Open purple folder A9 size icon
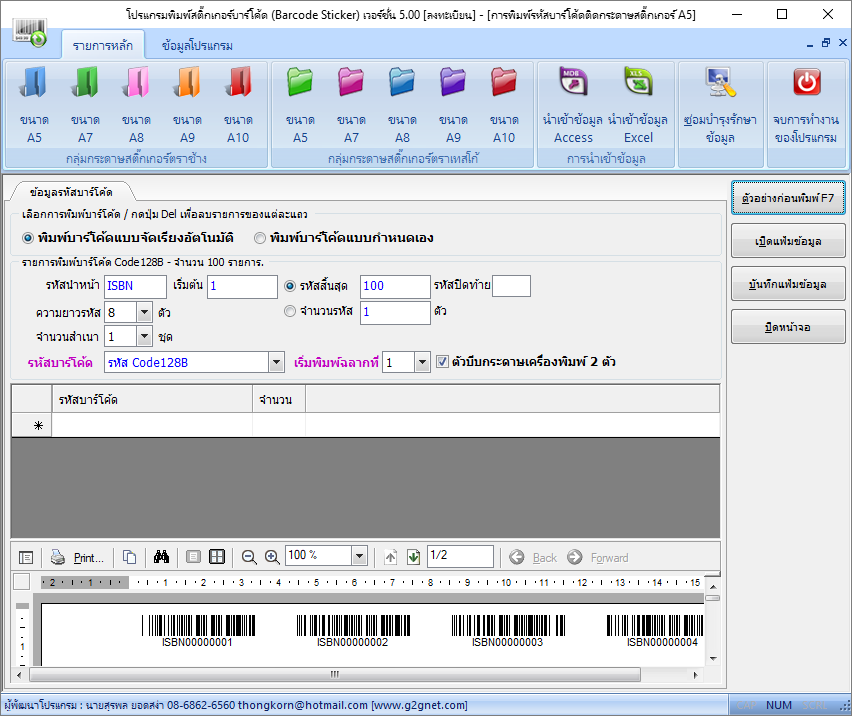This screenshot has width=852, height=716. (x=453, y=104)
